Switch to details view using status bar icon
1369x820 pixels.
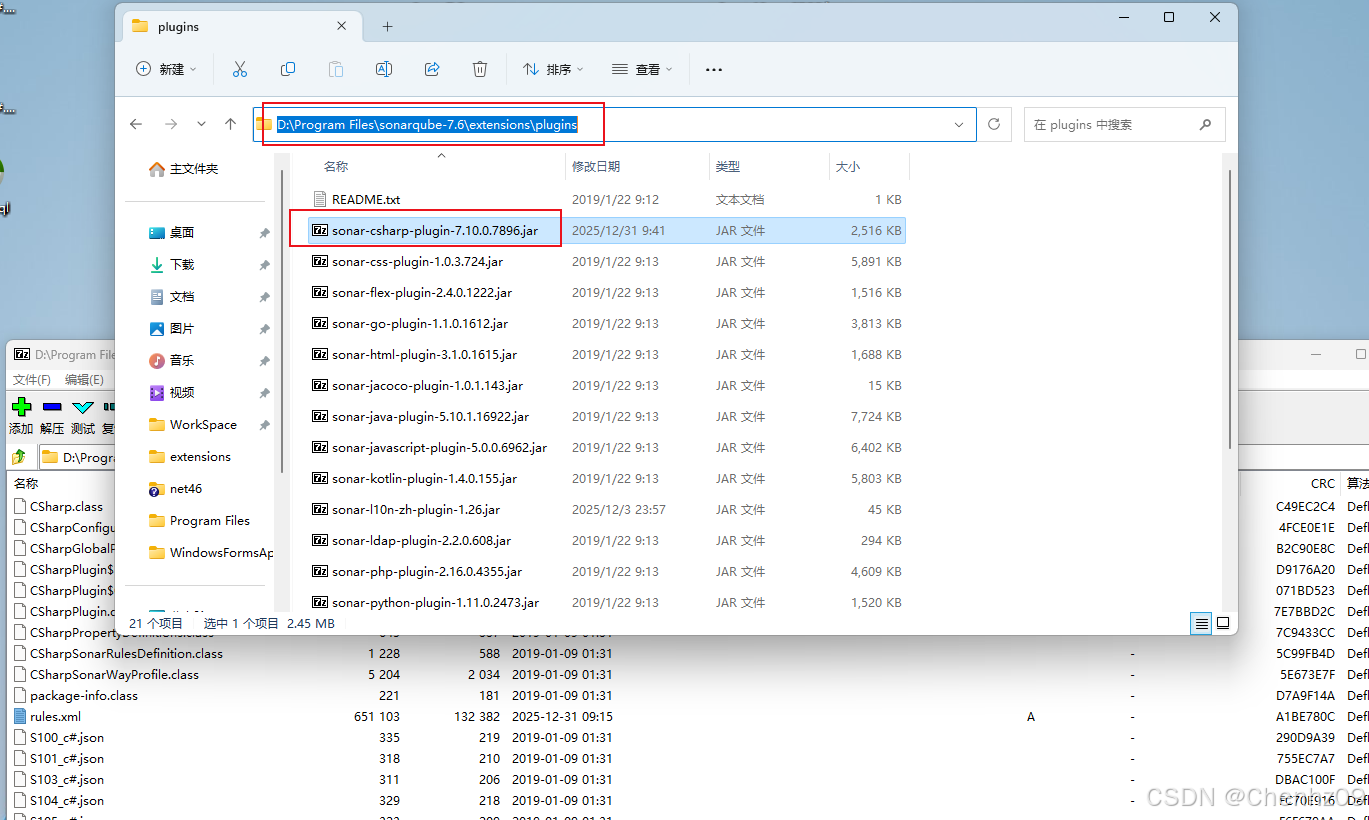[x=1201, y=623]
